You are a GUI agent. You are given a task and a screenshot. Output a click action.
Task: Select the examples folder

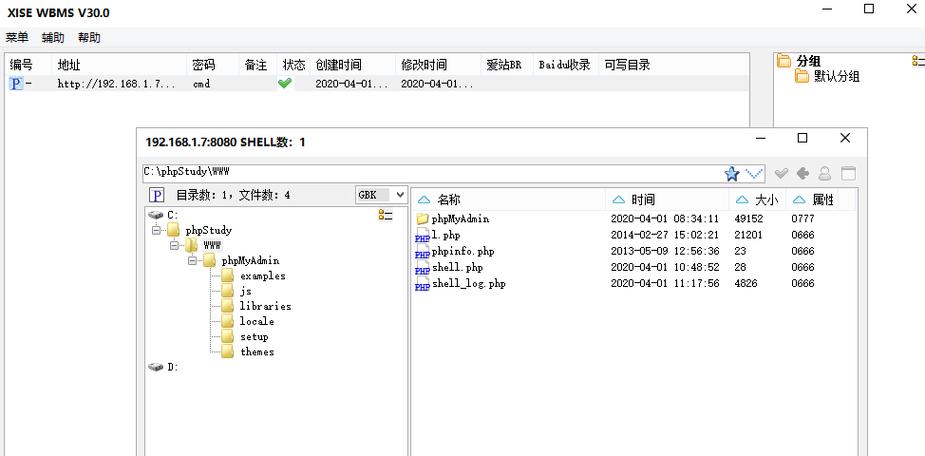263,275
